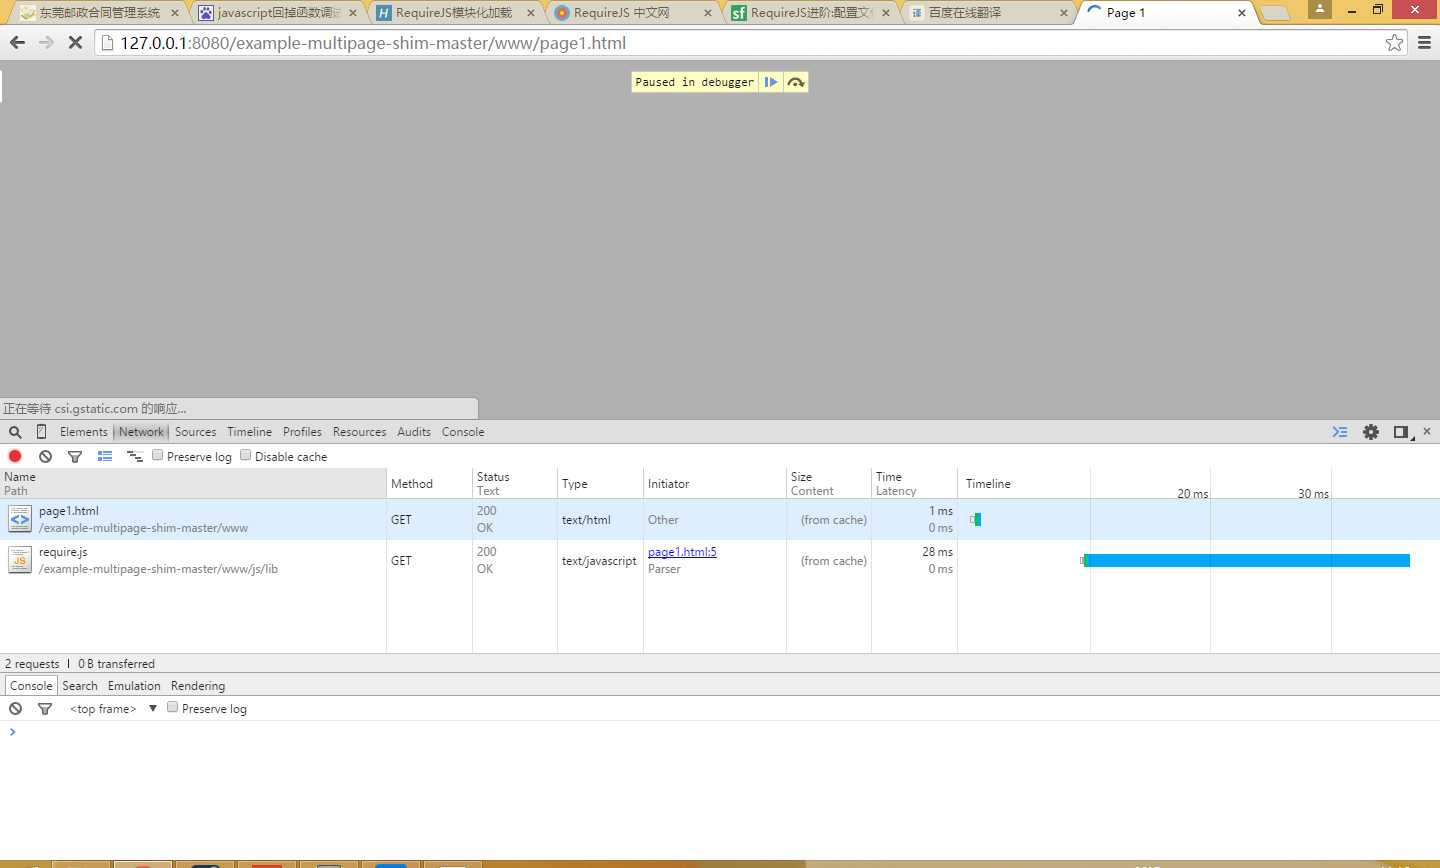The image size is (1440, 868).
Task: Toggle device mode phone icon
Action: 41,432
